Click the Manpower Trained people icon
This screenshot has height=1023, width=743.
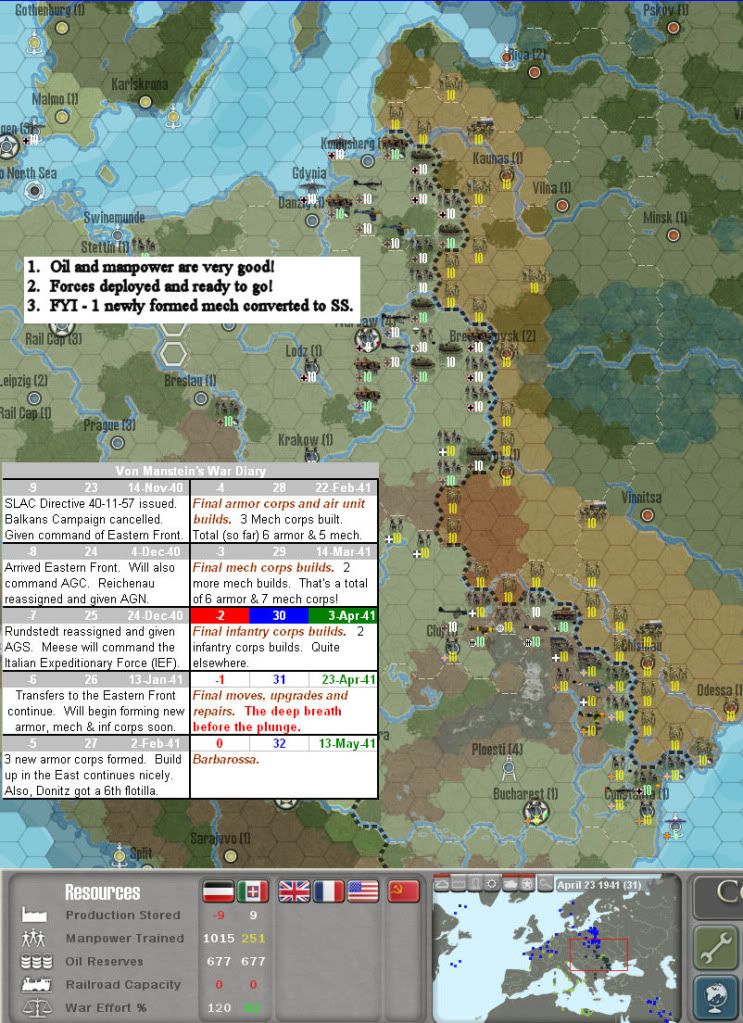pyautogui.click(x=34, y=938)
